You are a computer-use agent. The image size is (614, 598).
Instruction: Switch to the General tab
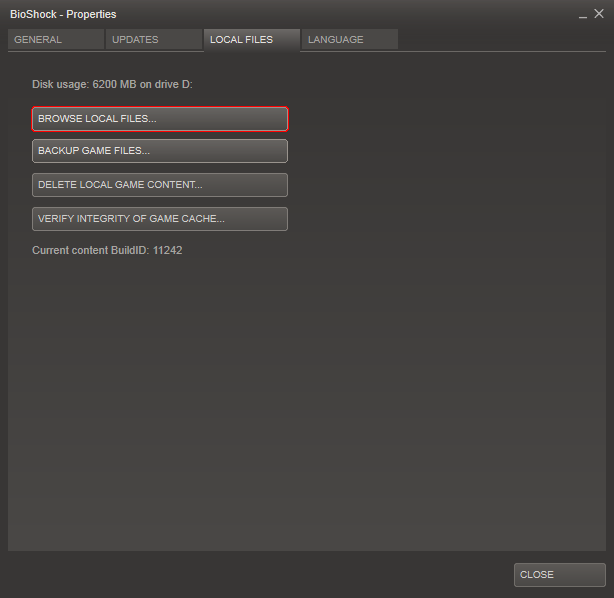click(x=56, y=39)
